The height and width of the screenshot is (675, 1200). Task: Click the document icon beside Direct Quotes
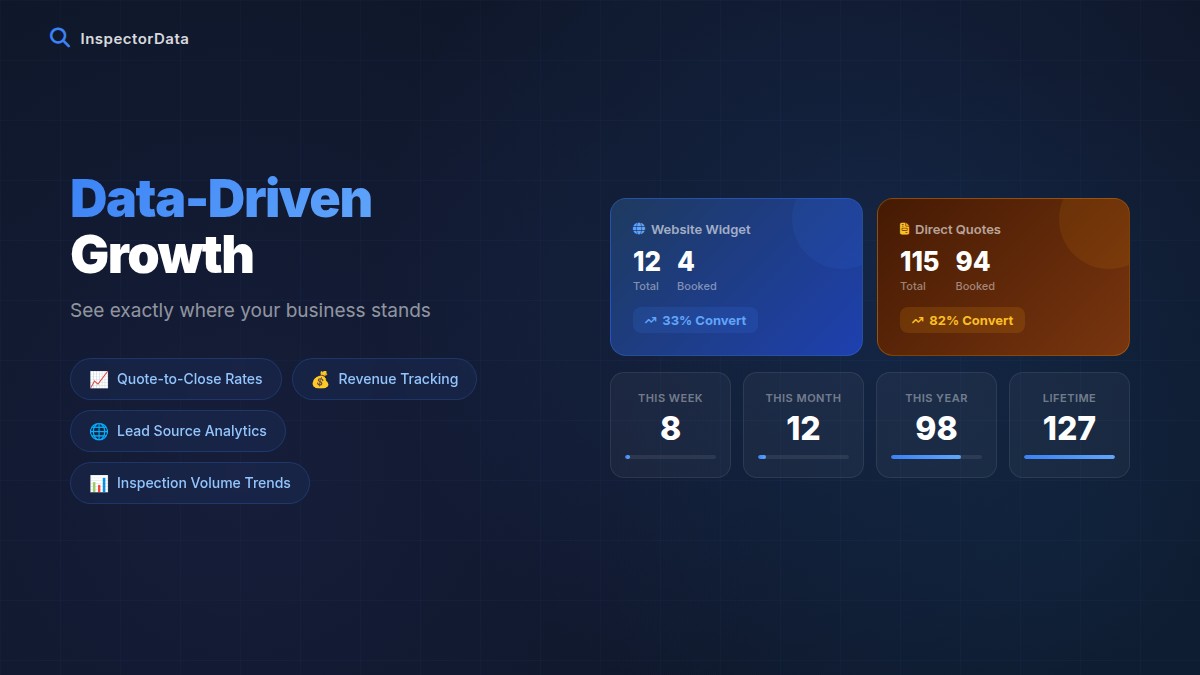(905, 229)
